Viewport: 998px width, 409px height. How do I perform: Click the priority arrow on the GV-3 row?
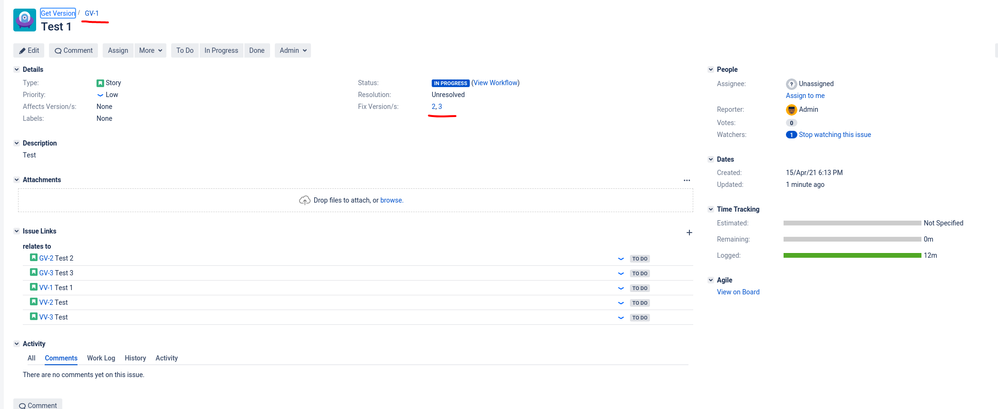[621, 274]
